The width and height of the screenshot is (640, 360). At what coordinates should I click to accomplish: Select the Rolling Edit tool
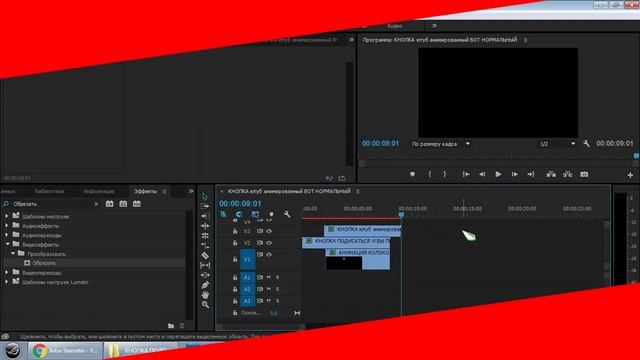205,226
